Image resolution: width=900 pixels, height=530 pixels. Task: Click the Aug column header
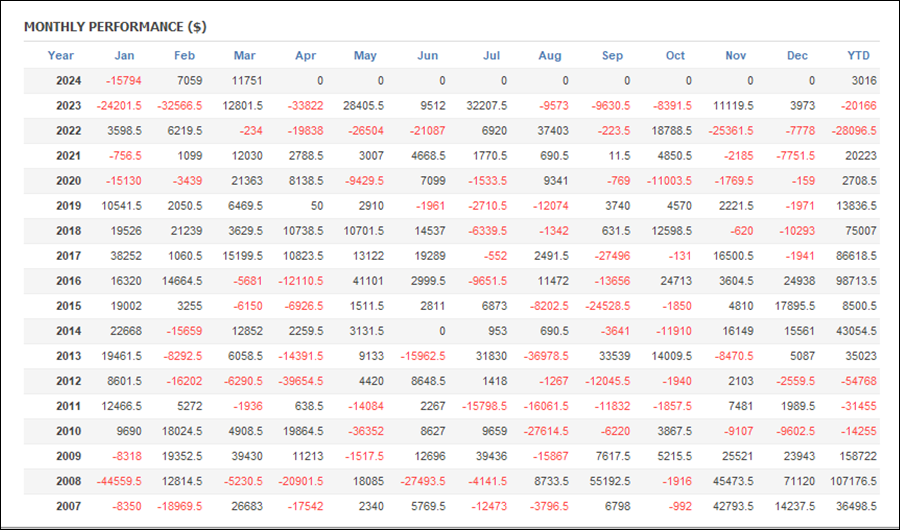550,56
